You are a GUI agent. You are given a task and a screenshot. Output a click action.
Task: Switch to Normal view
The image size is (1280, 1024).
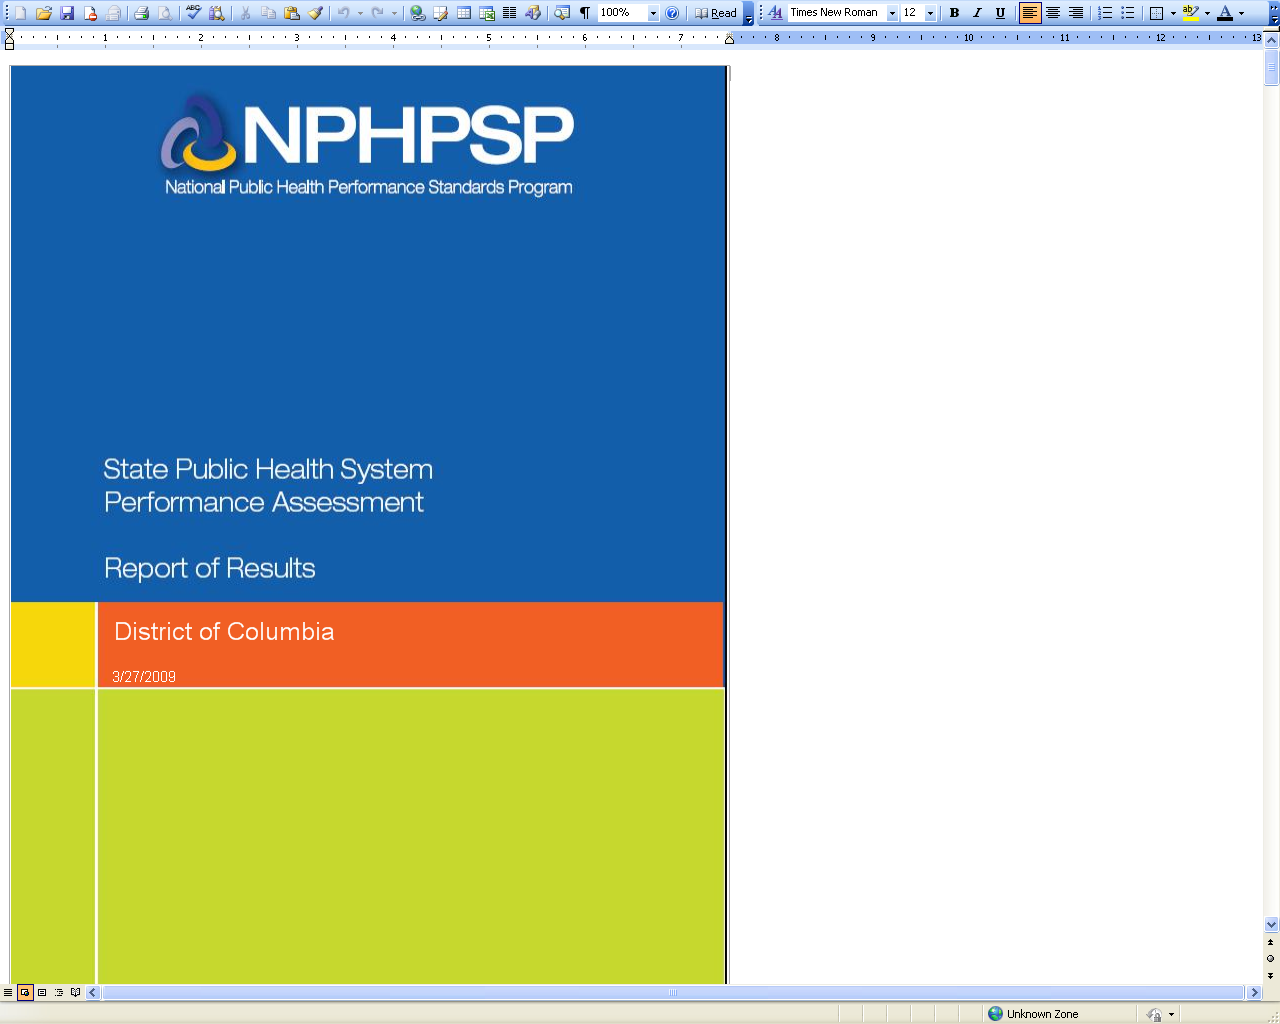(x=8, y=993)
